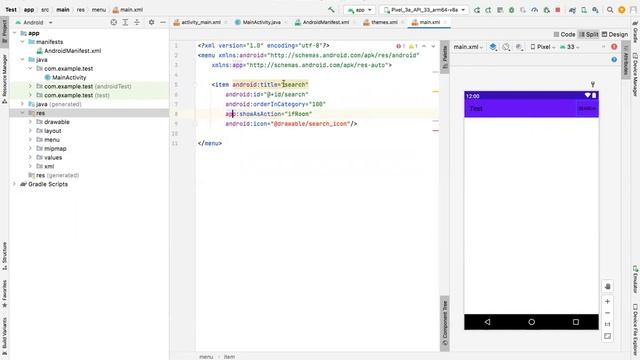The image size is (640, 360).
Task: Click the next highlighted error down arrow
Action: coord(433,46)
